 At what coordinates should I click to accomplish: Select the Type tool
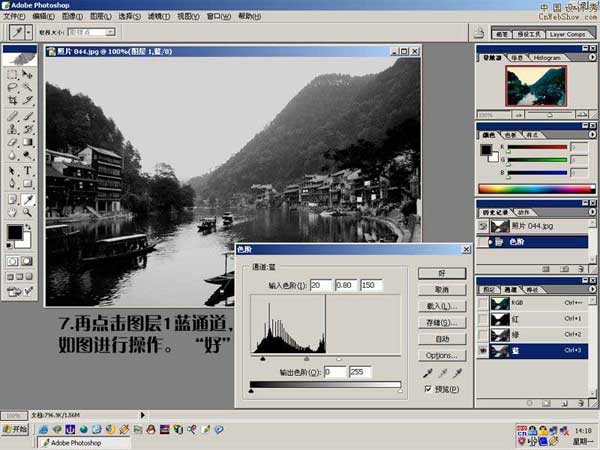pos(27,171)
